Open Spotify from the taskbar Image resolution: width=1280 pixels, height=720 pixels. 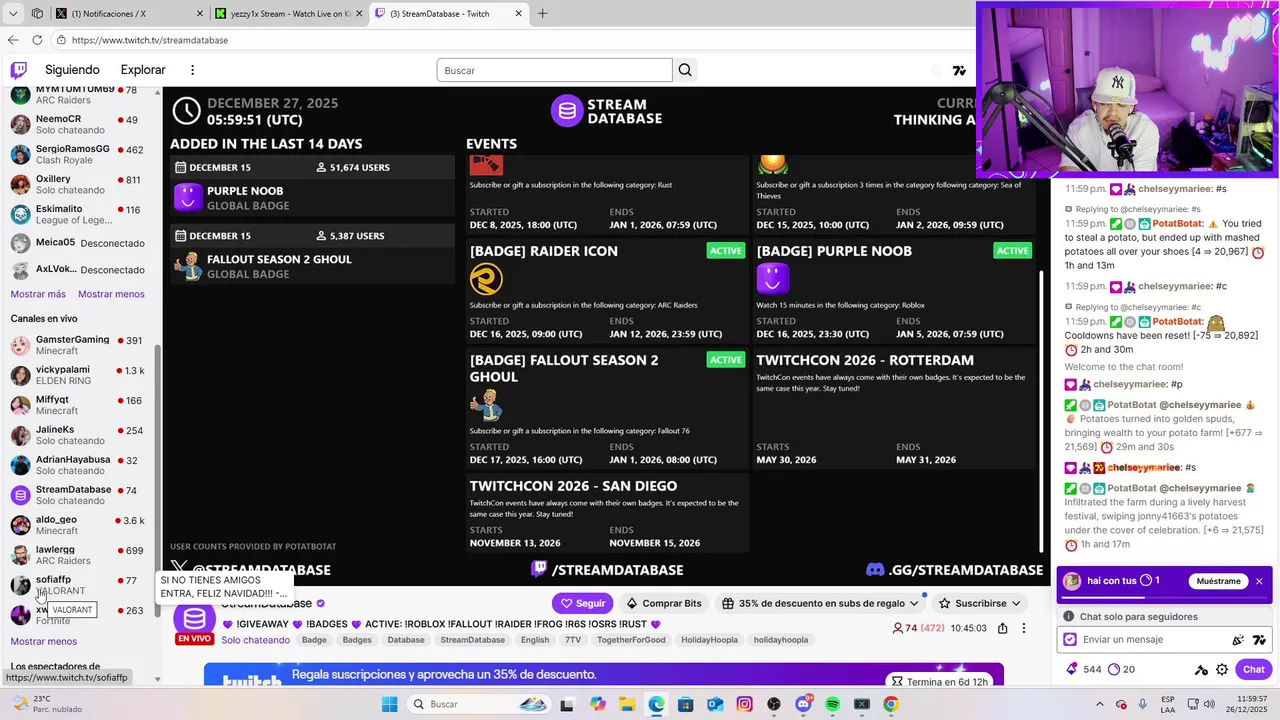coord(833,704)
